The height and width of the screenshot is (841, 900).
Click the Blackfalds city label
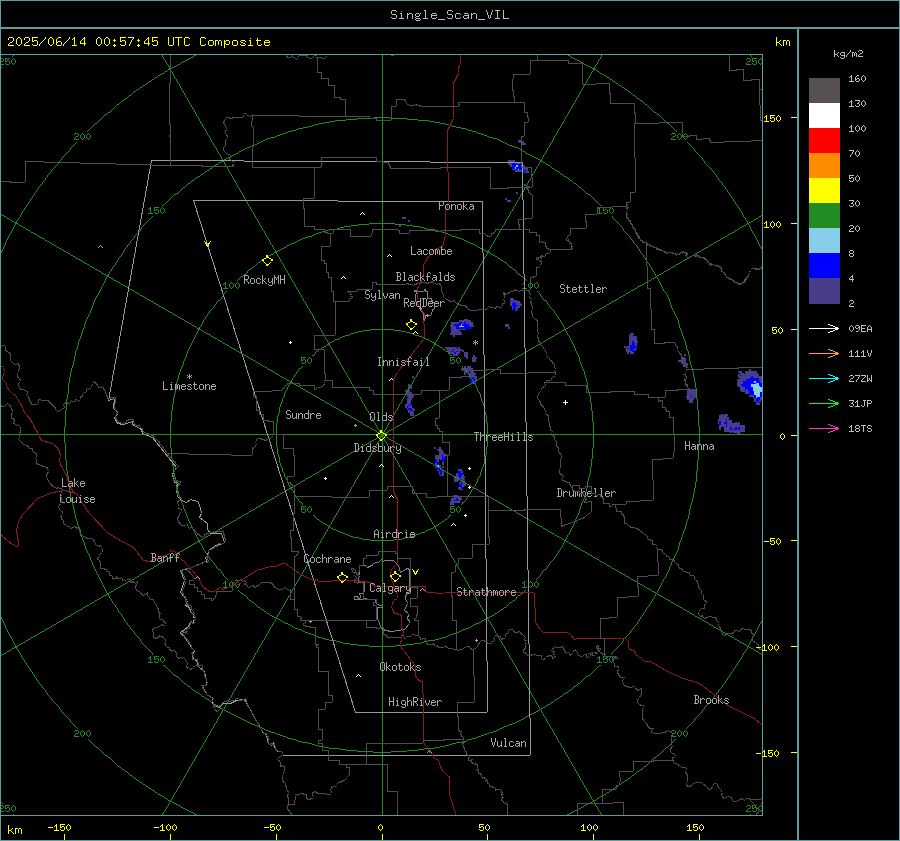425,277
